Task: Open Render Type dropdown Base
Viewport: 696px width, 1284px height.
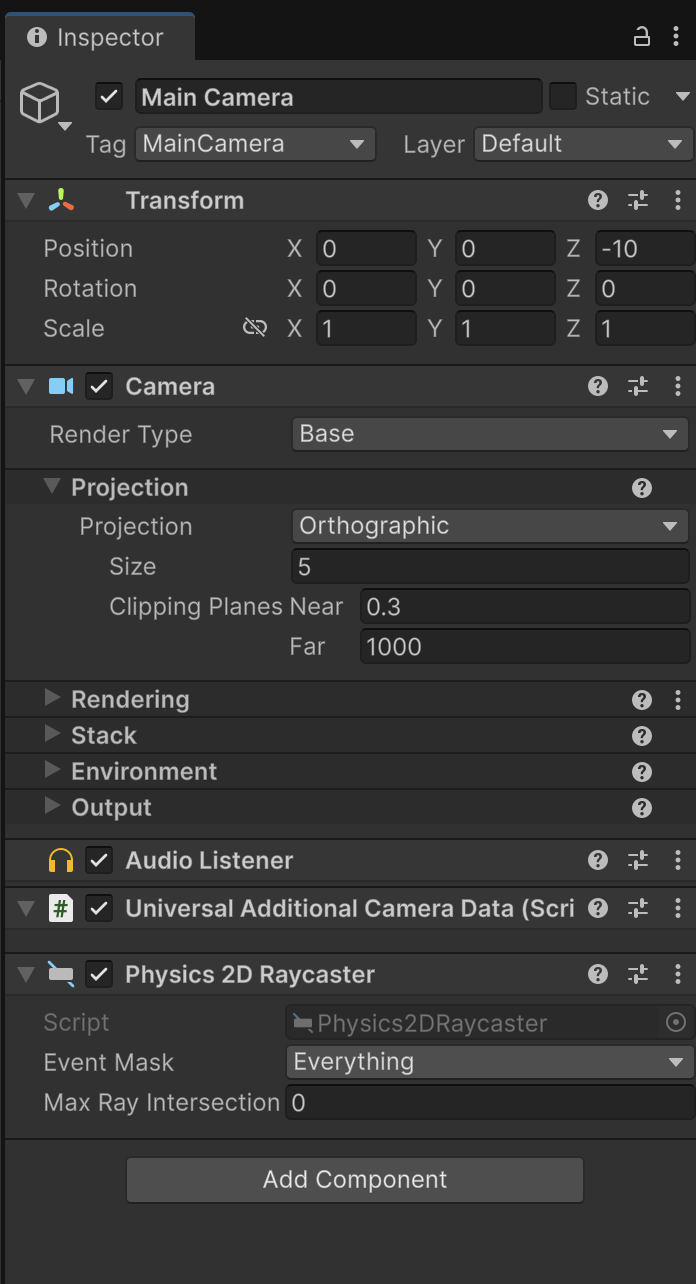Action: tap(490, 434)
